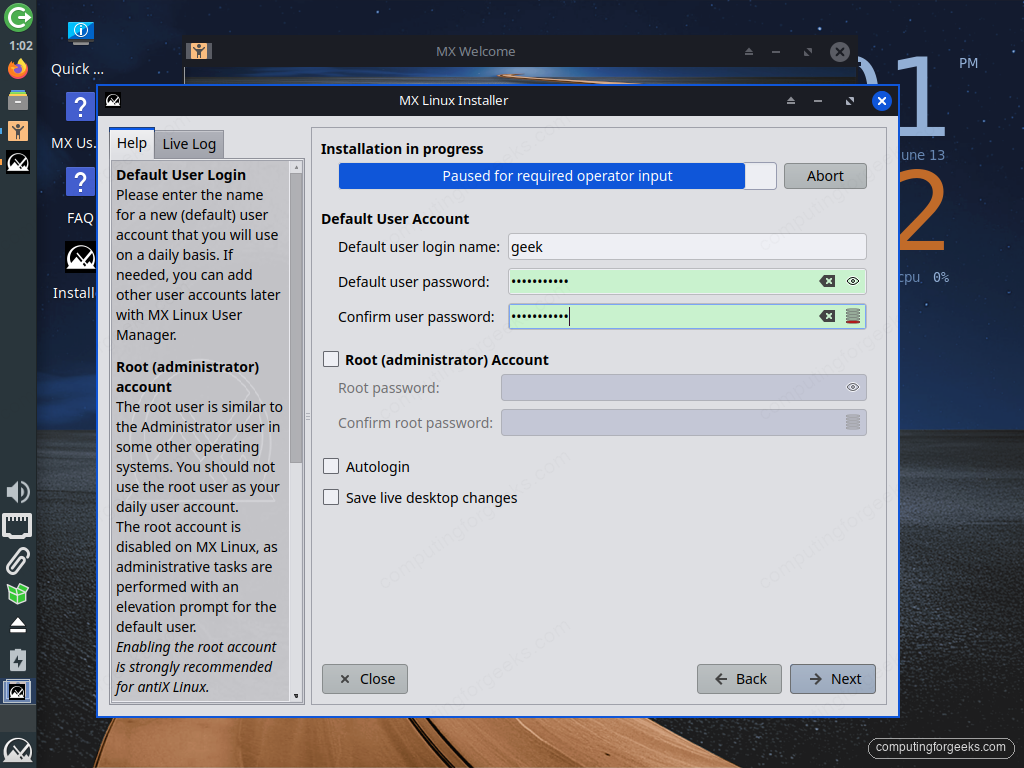Screen dimensions: 1024x768
Task: Close the MX Welcome window
Action: click(x=840, y=52)
